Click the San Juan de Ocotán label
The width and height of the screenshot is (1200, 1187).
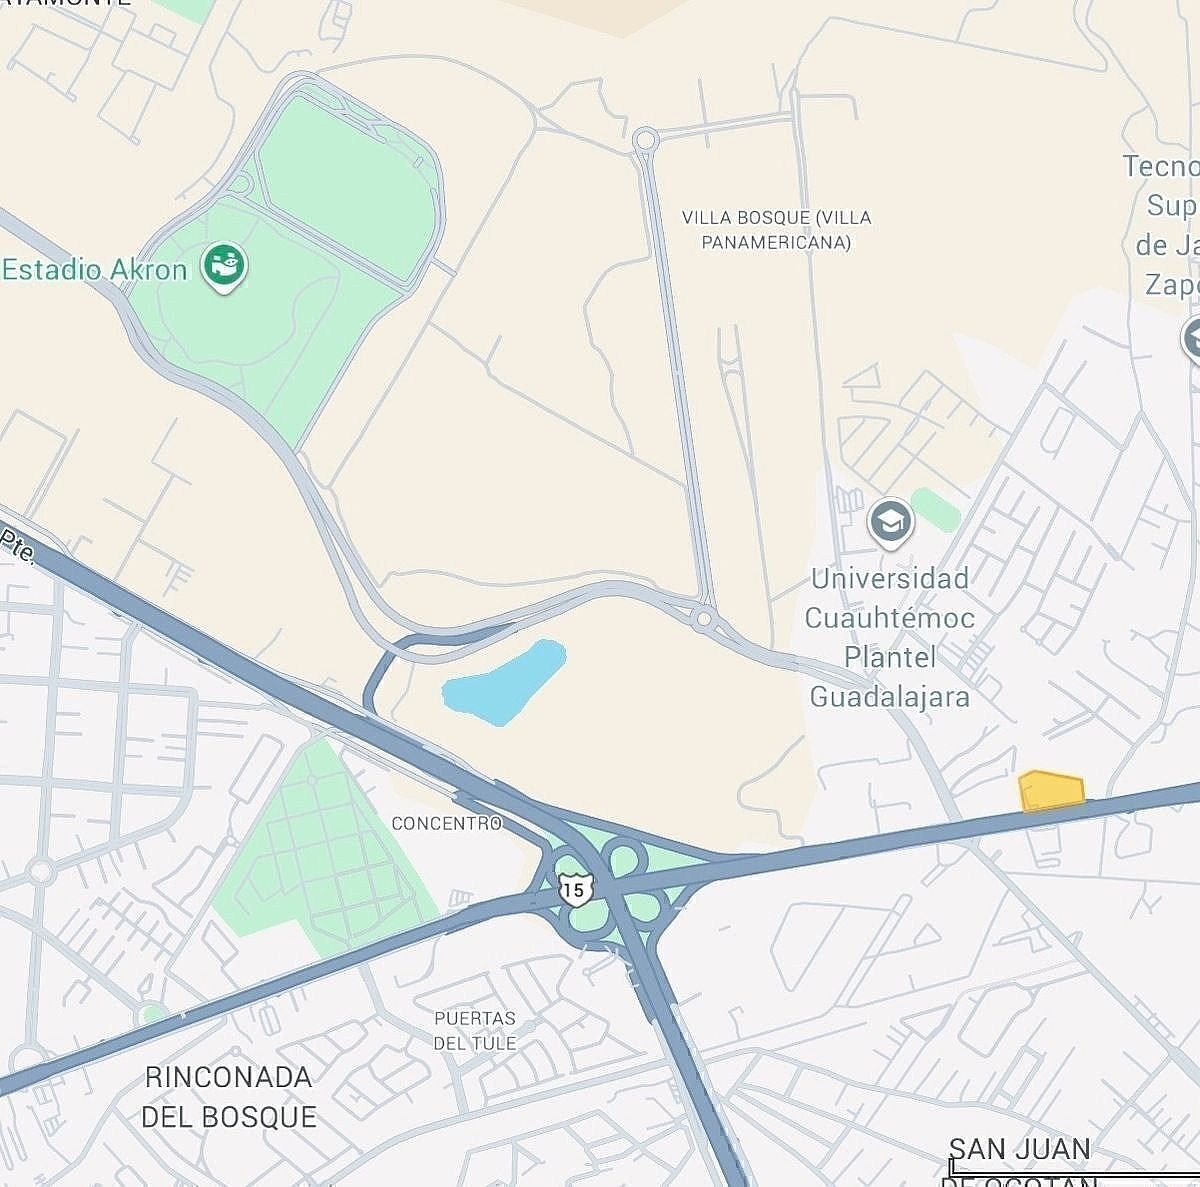click(x=1019, y=1162)
